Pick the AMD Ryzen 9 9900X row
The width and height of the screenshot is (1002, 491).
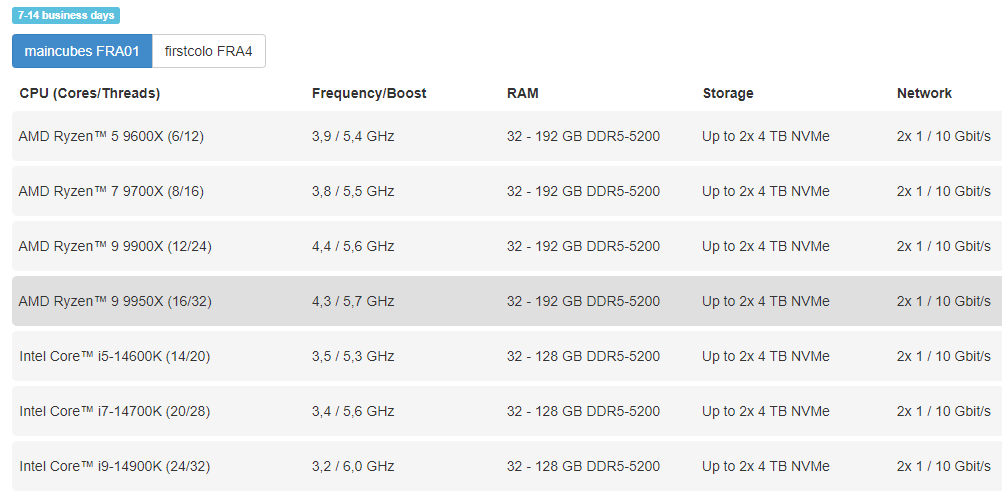507,246
